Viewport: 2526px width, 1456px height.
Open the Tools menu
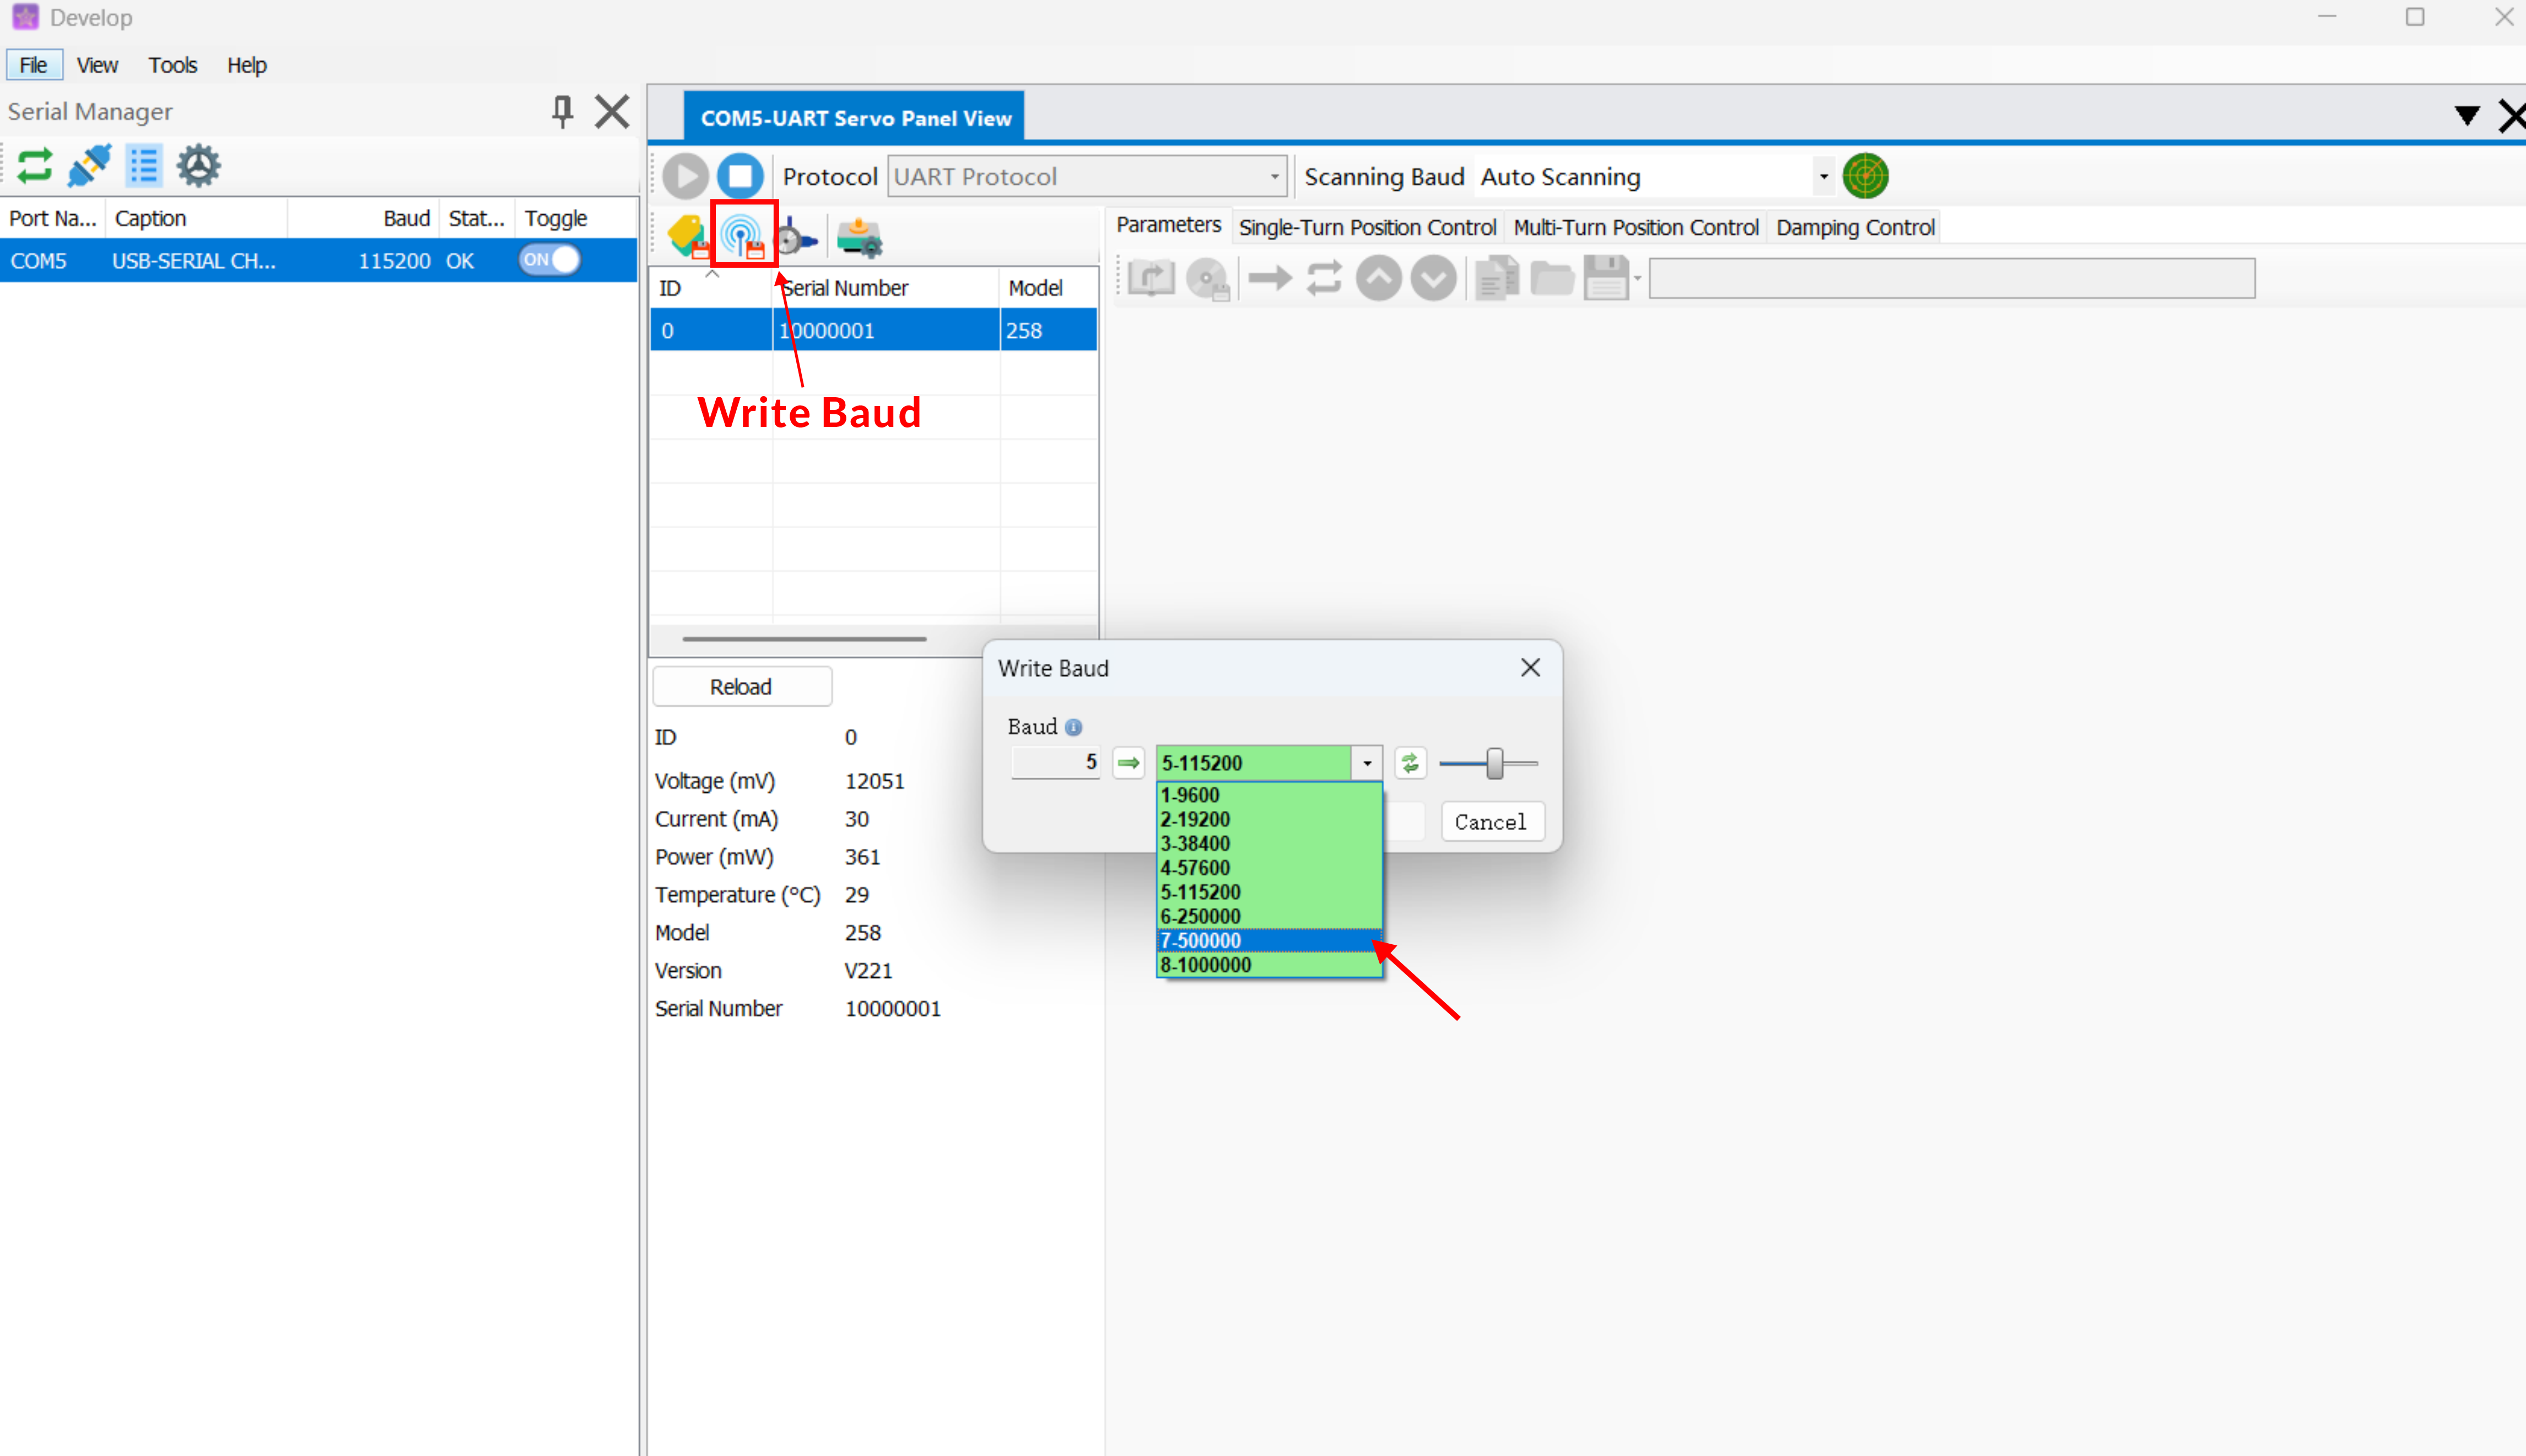(x=172, y=65)
